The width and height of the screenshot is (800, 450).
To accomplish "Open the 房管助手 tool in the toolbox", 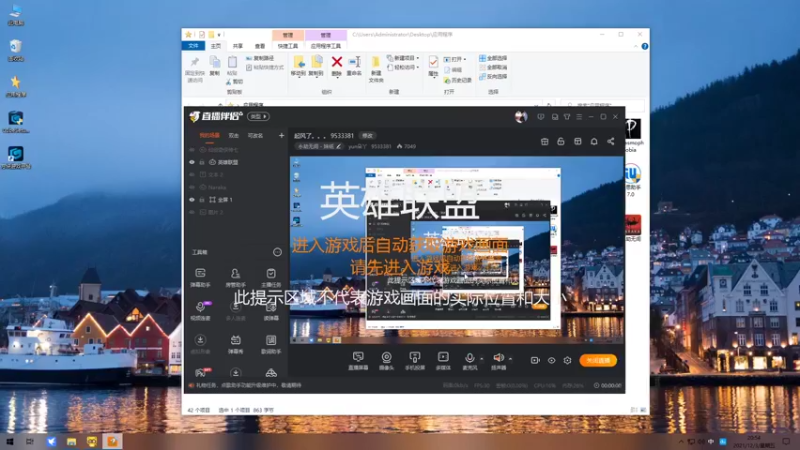I will pyautogui.click(x=235, y=278).
